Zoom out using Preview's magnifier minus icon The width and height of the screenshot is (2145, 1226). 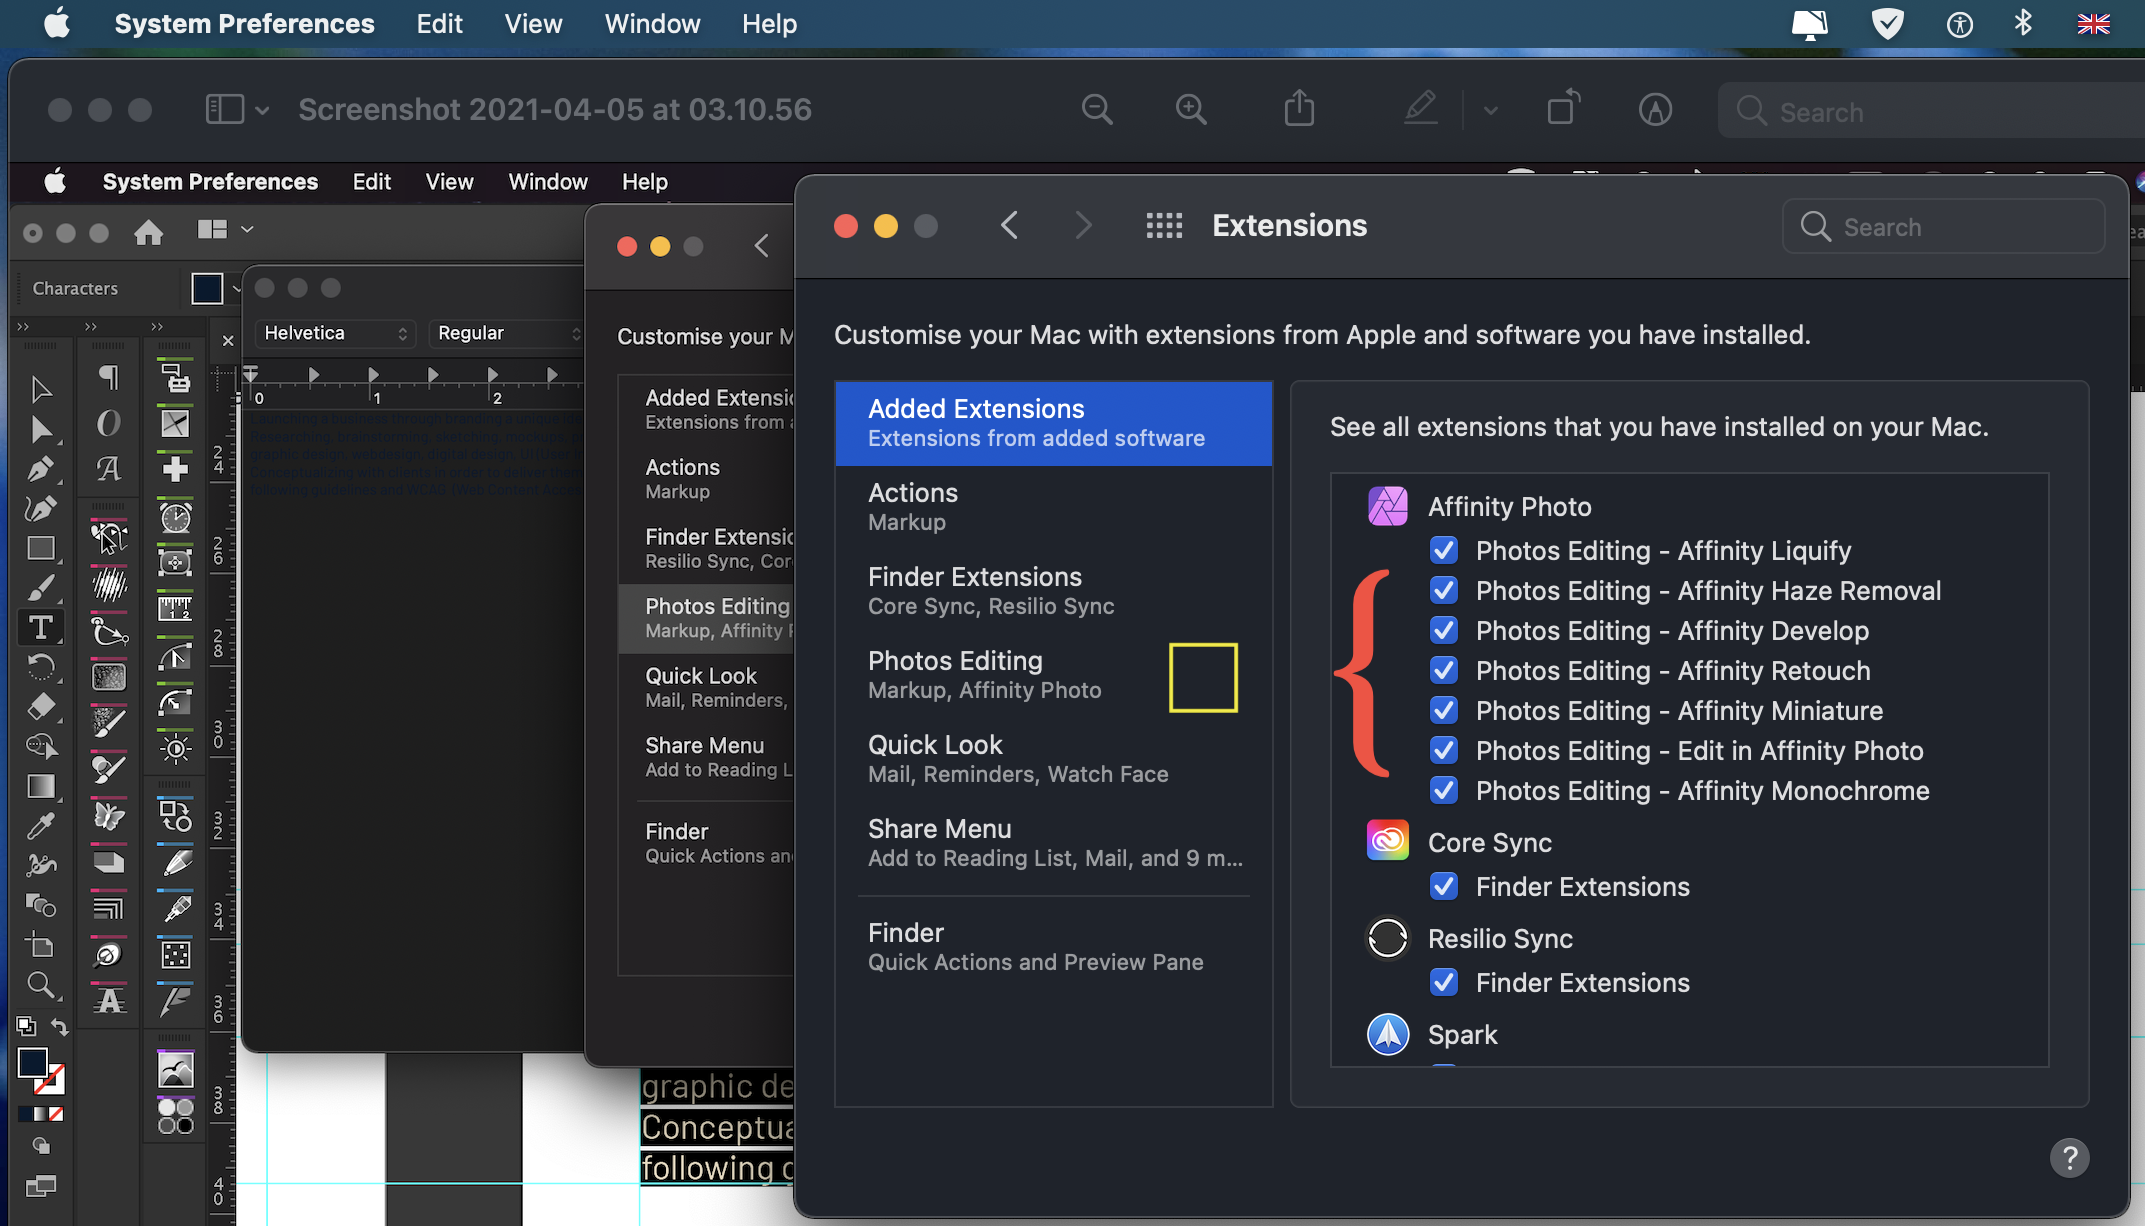coord(1097,109)
